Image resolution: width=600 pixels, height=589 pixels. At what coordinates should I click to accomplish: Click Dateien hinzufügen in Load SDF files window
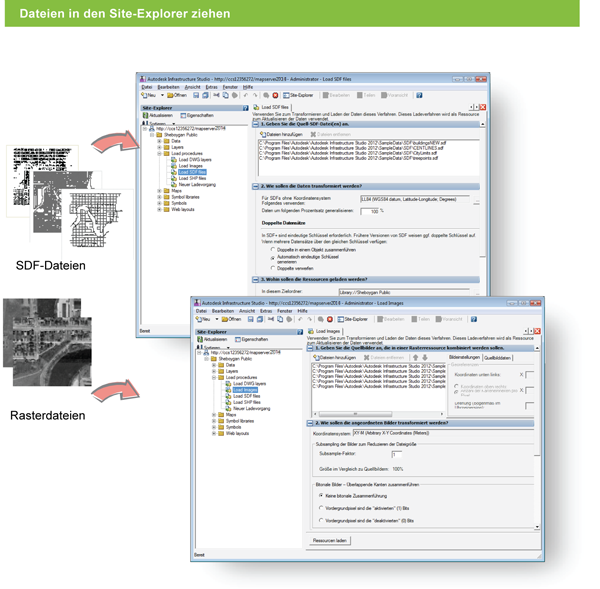[281, 135]
